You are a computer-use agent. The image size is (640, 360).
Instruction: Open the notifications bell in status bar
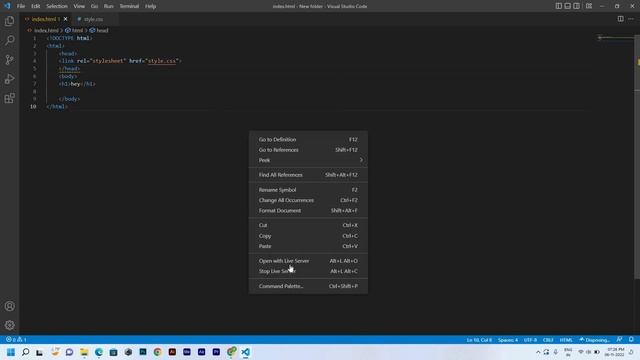tap(631, 340)
